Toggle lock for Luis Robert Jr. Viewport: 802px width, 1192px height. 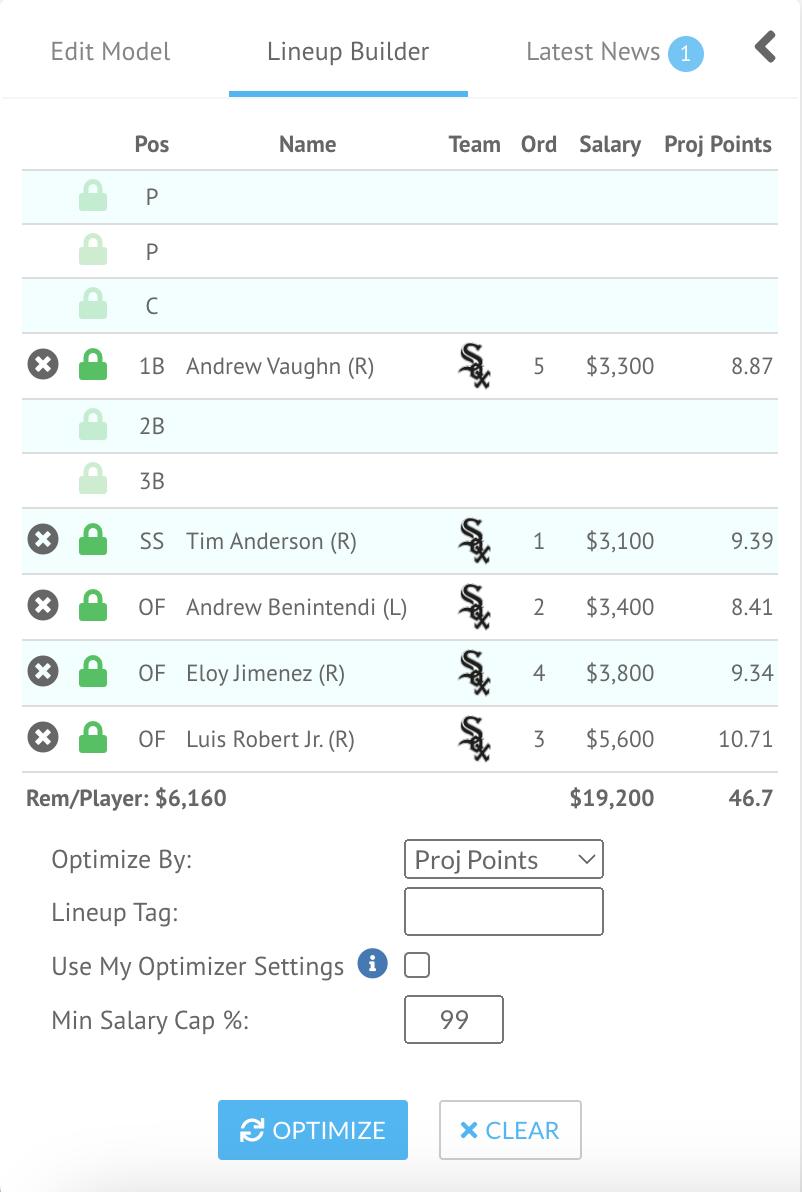[x=92, y=739]
